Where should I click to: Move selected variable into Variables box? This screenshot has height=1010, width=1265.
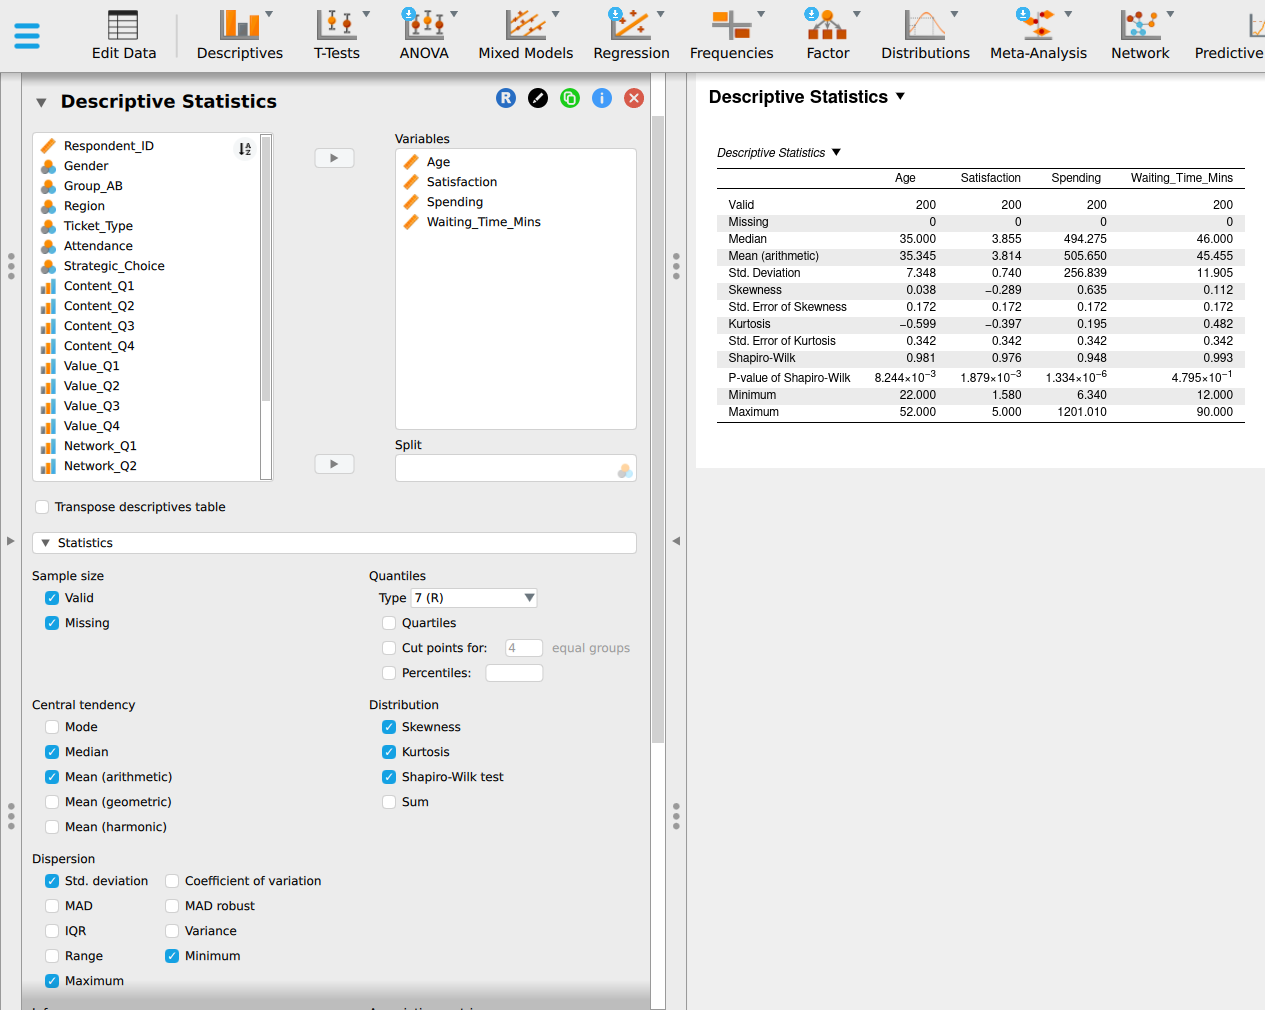coord(334,158)
